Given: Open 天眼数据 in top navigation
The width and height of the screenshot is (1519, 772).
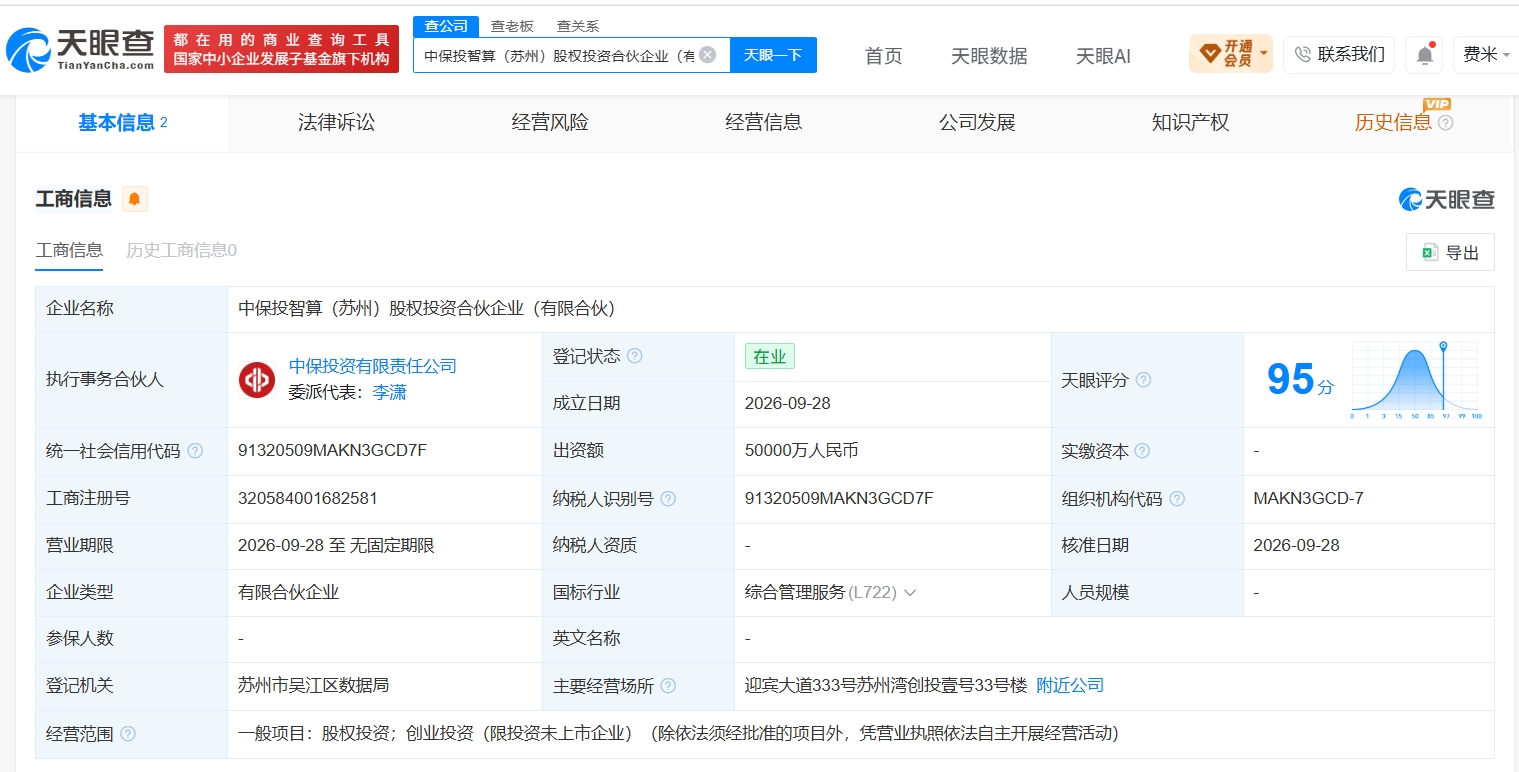Looking at the screenshot, I should coord(989,56).
